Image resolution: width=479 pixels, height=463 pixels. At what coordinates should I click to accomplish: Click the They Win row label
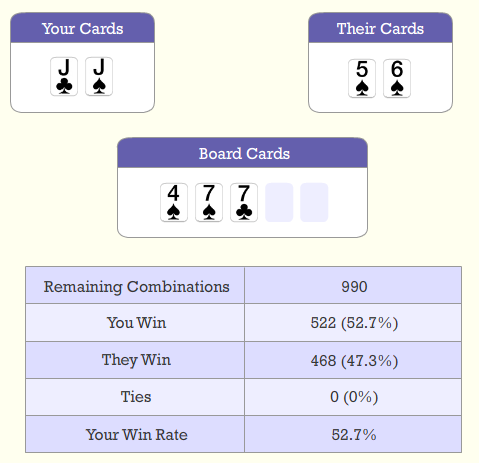136,360
